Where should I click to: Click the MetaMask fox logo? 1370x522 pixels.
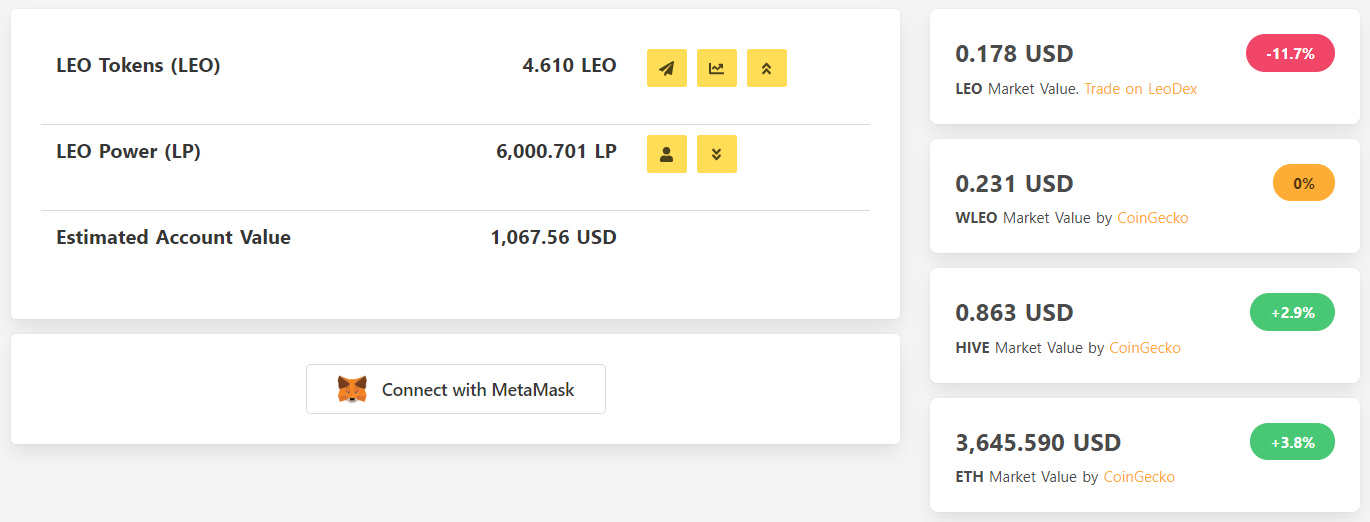click(x=352, y=389)
